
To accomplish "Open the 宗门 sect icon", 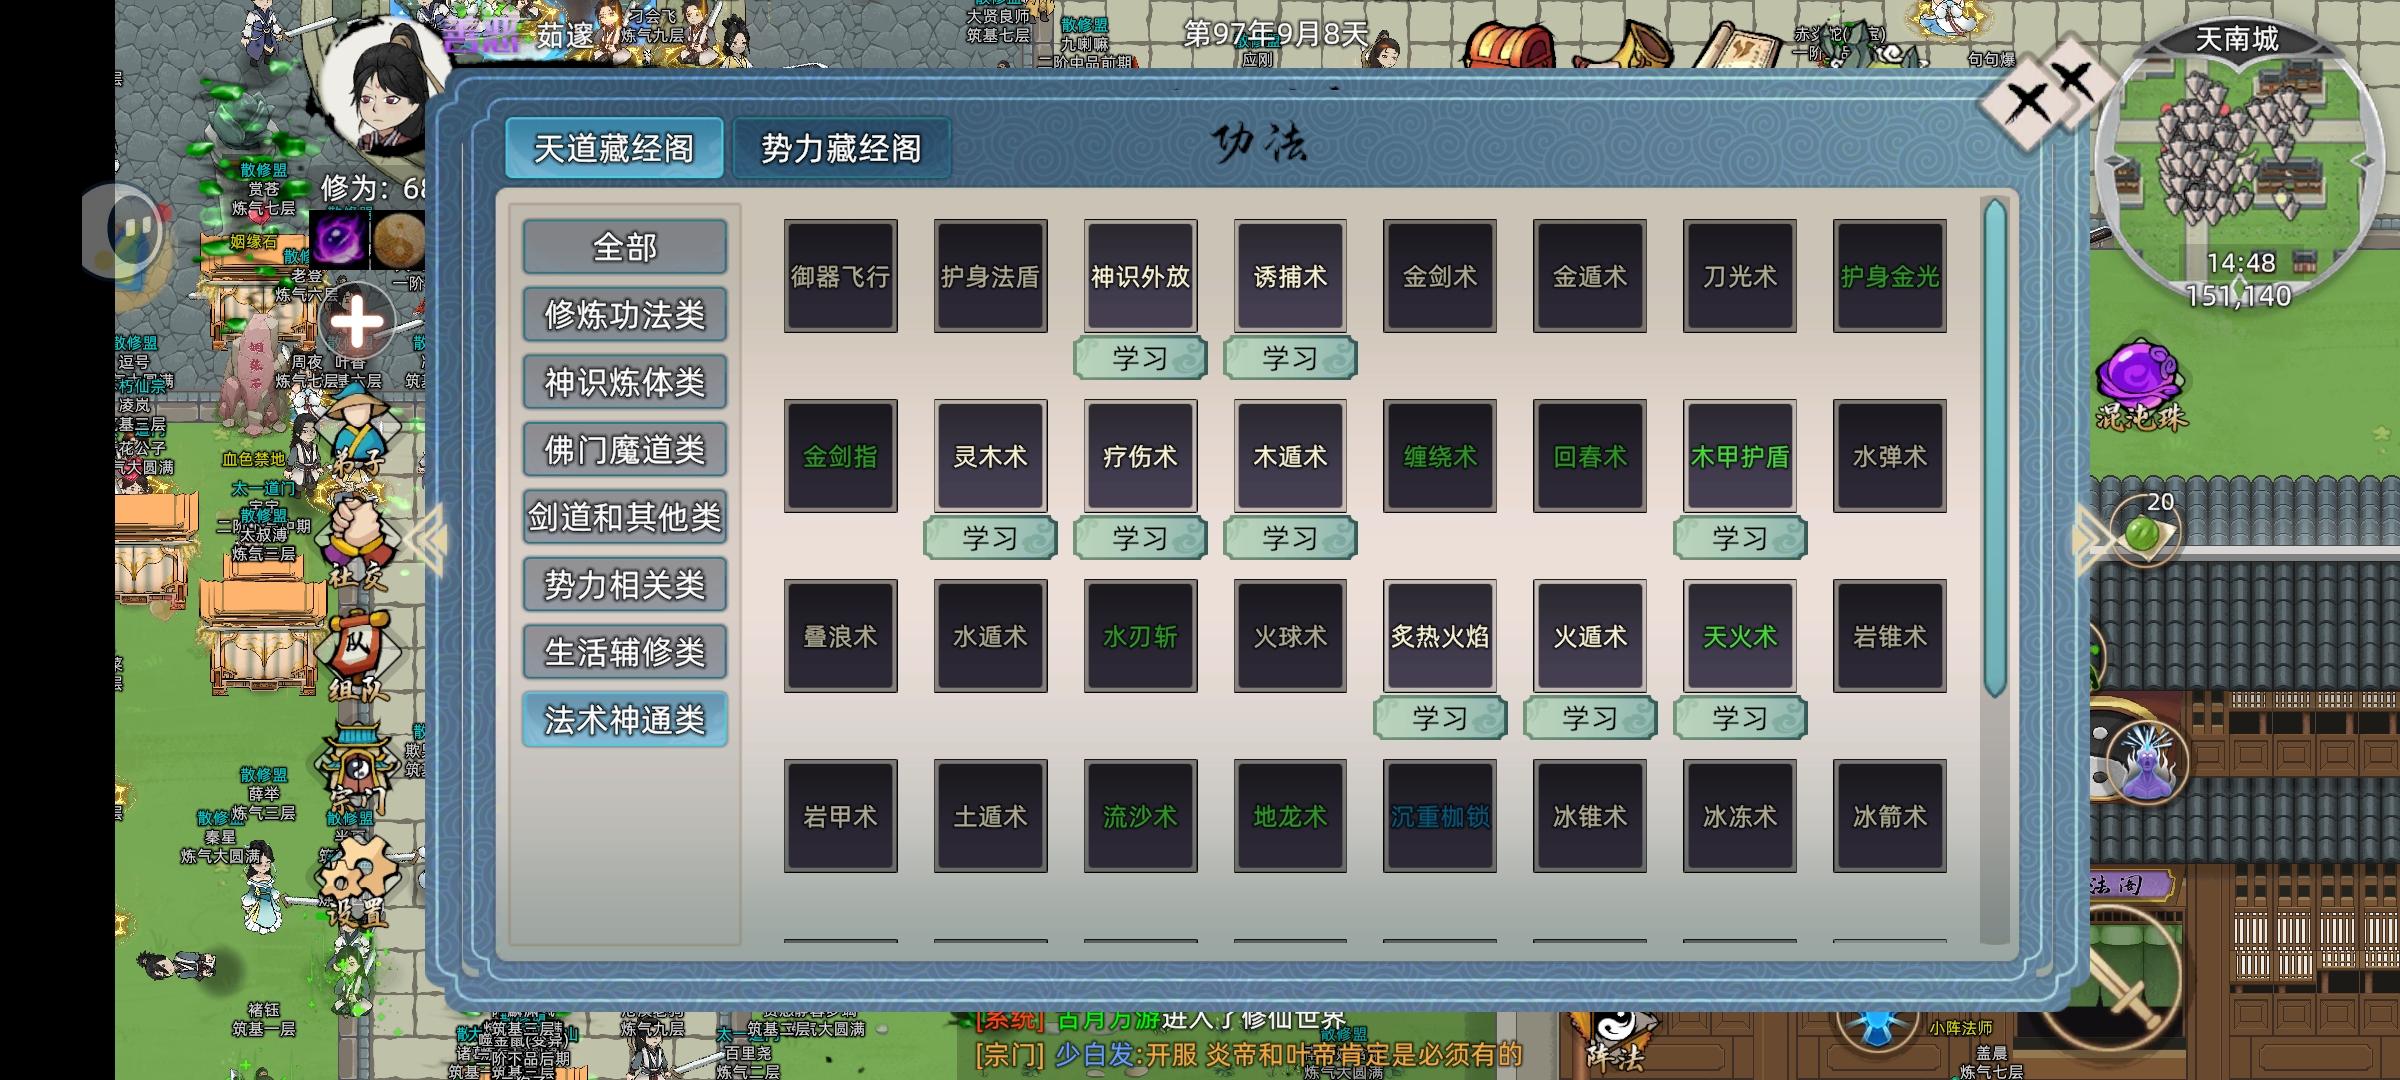I will pos(357,768).
